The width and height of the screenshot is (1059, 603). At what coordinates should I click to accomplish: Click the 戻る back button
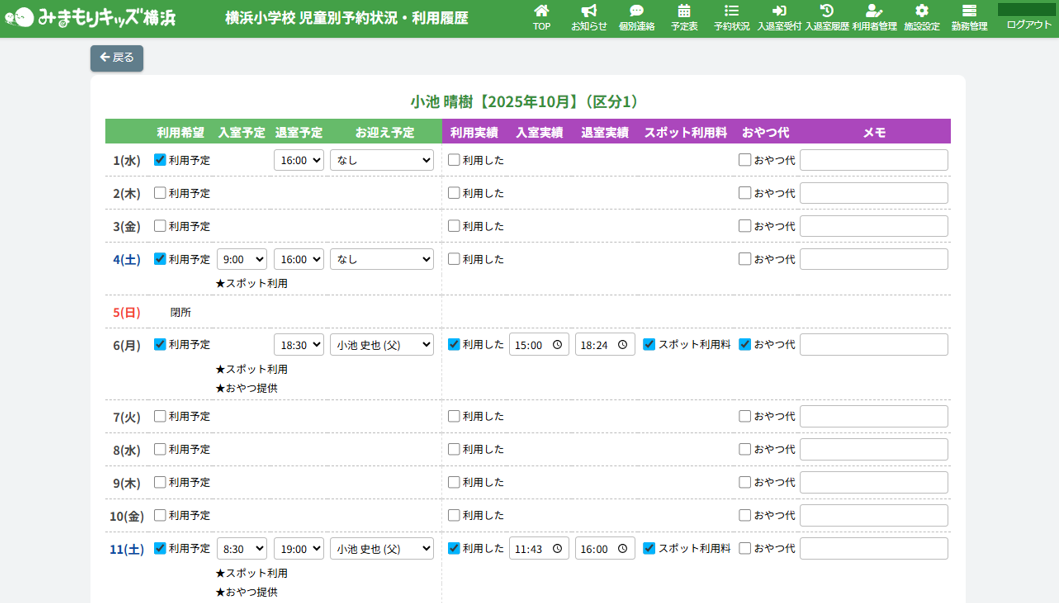(117, 58)
